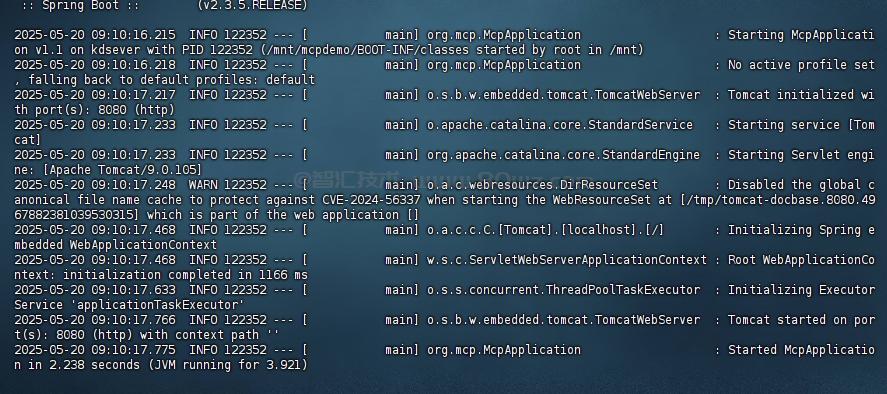Image resolution: width=887 pixels, height=394 pixels.
Task: Click 'JVM running for 3.921' text
Action: pyautogui.click(x=227, y=365)
